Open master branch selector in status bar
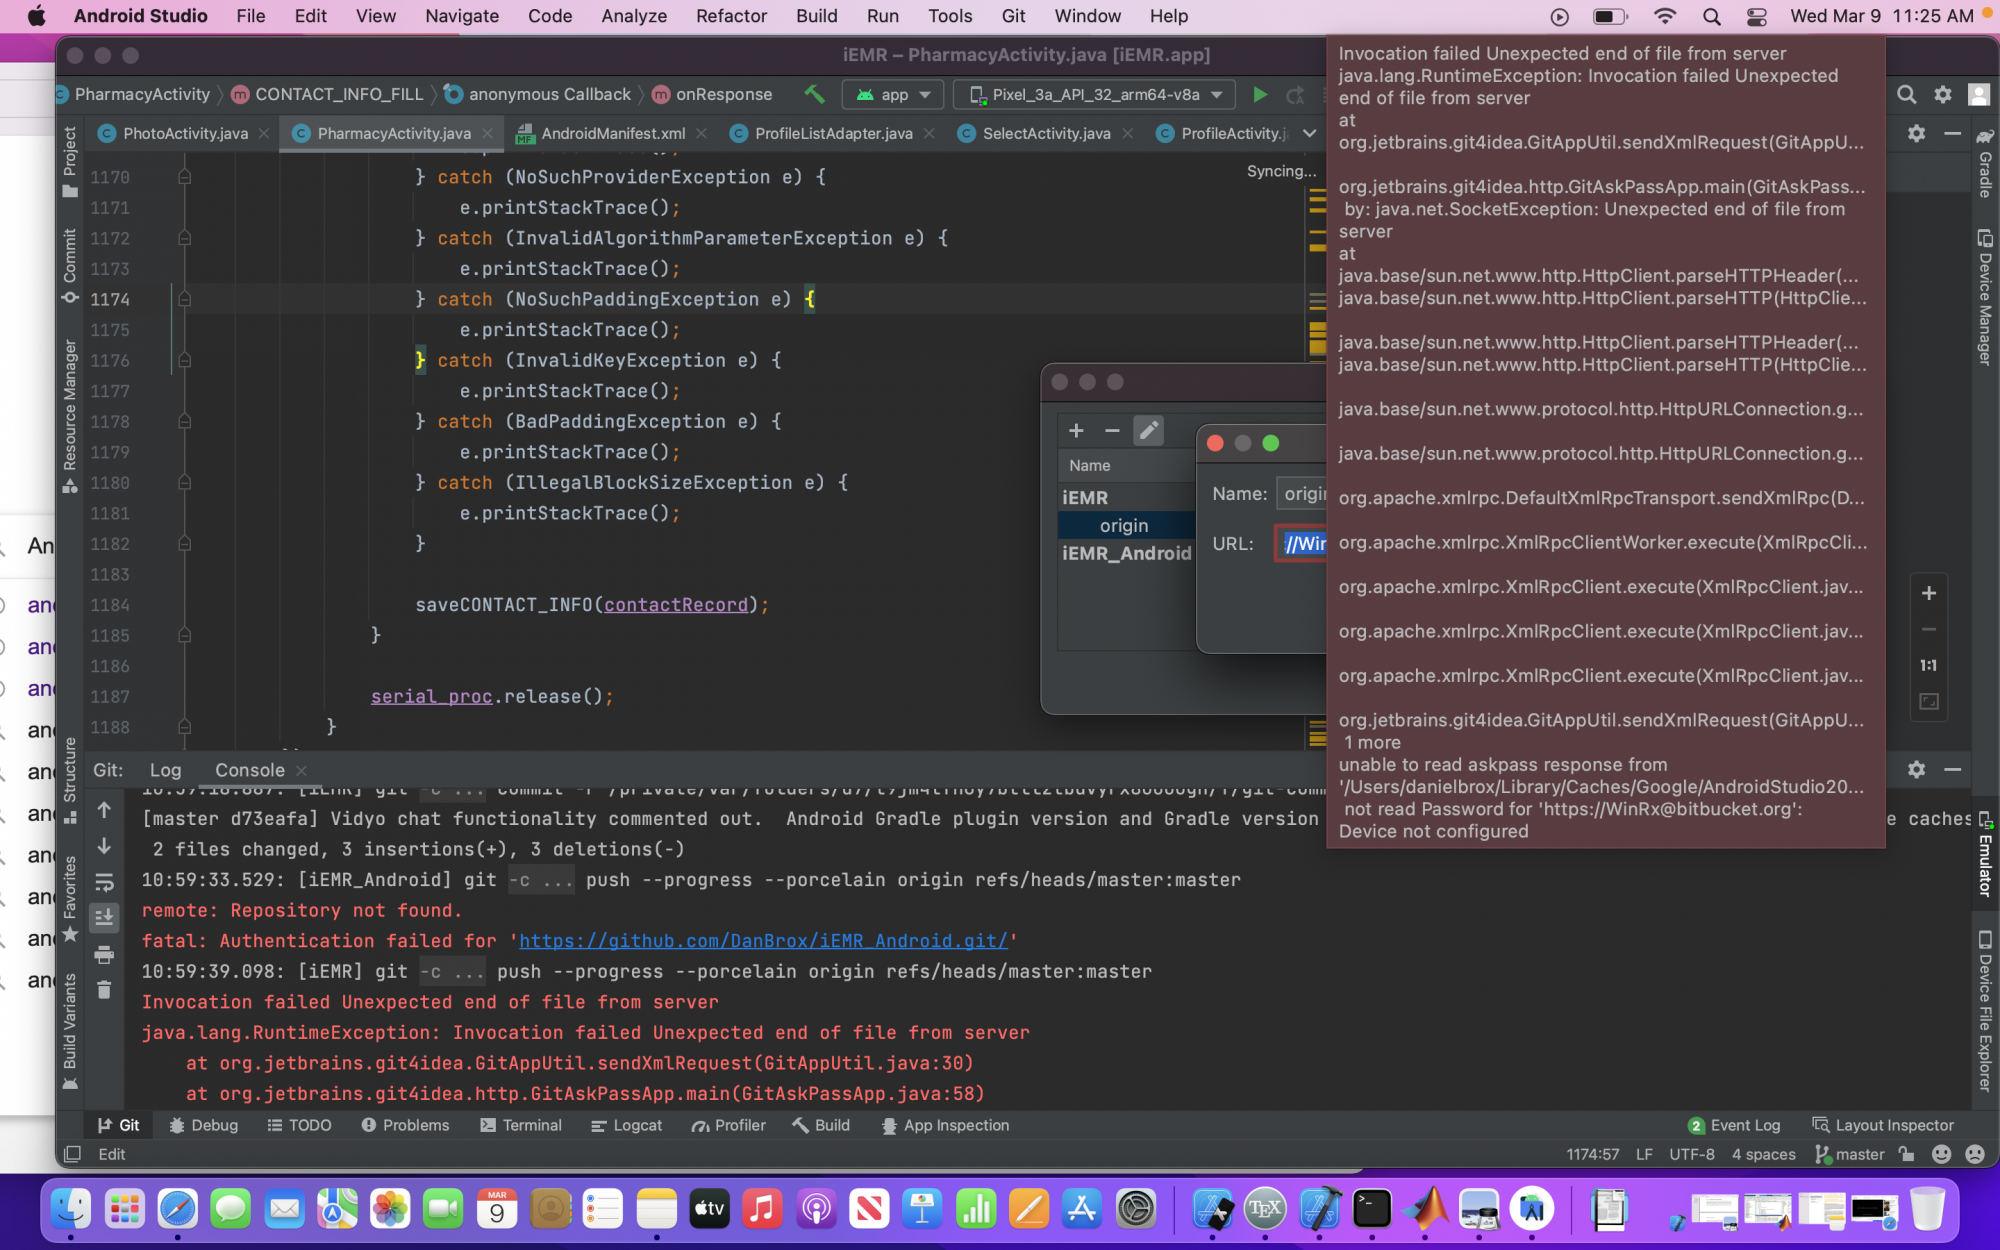 (x=1850, y=1154)
